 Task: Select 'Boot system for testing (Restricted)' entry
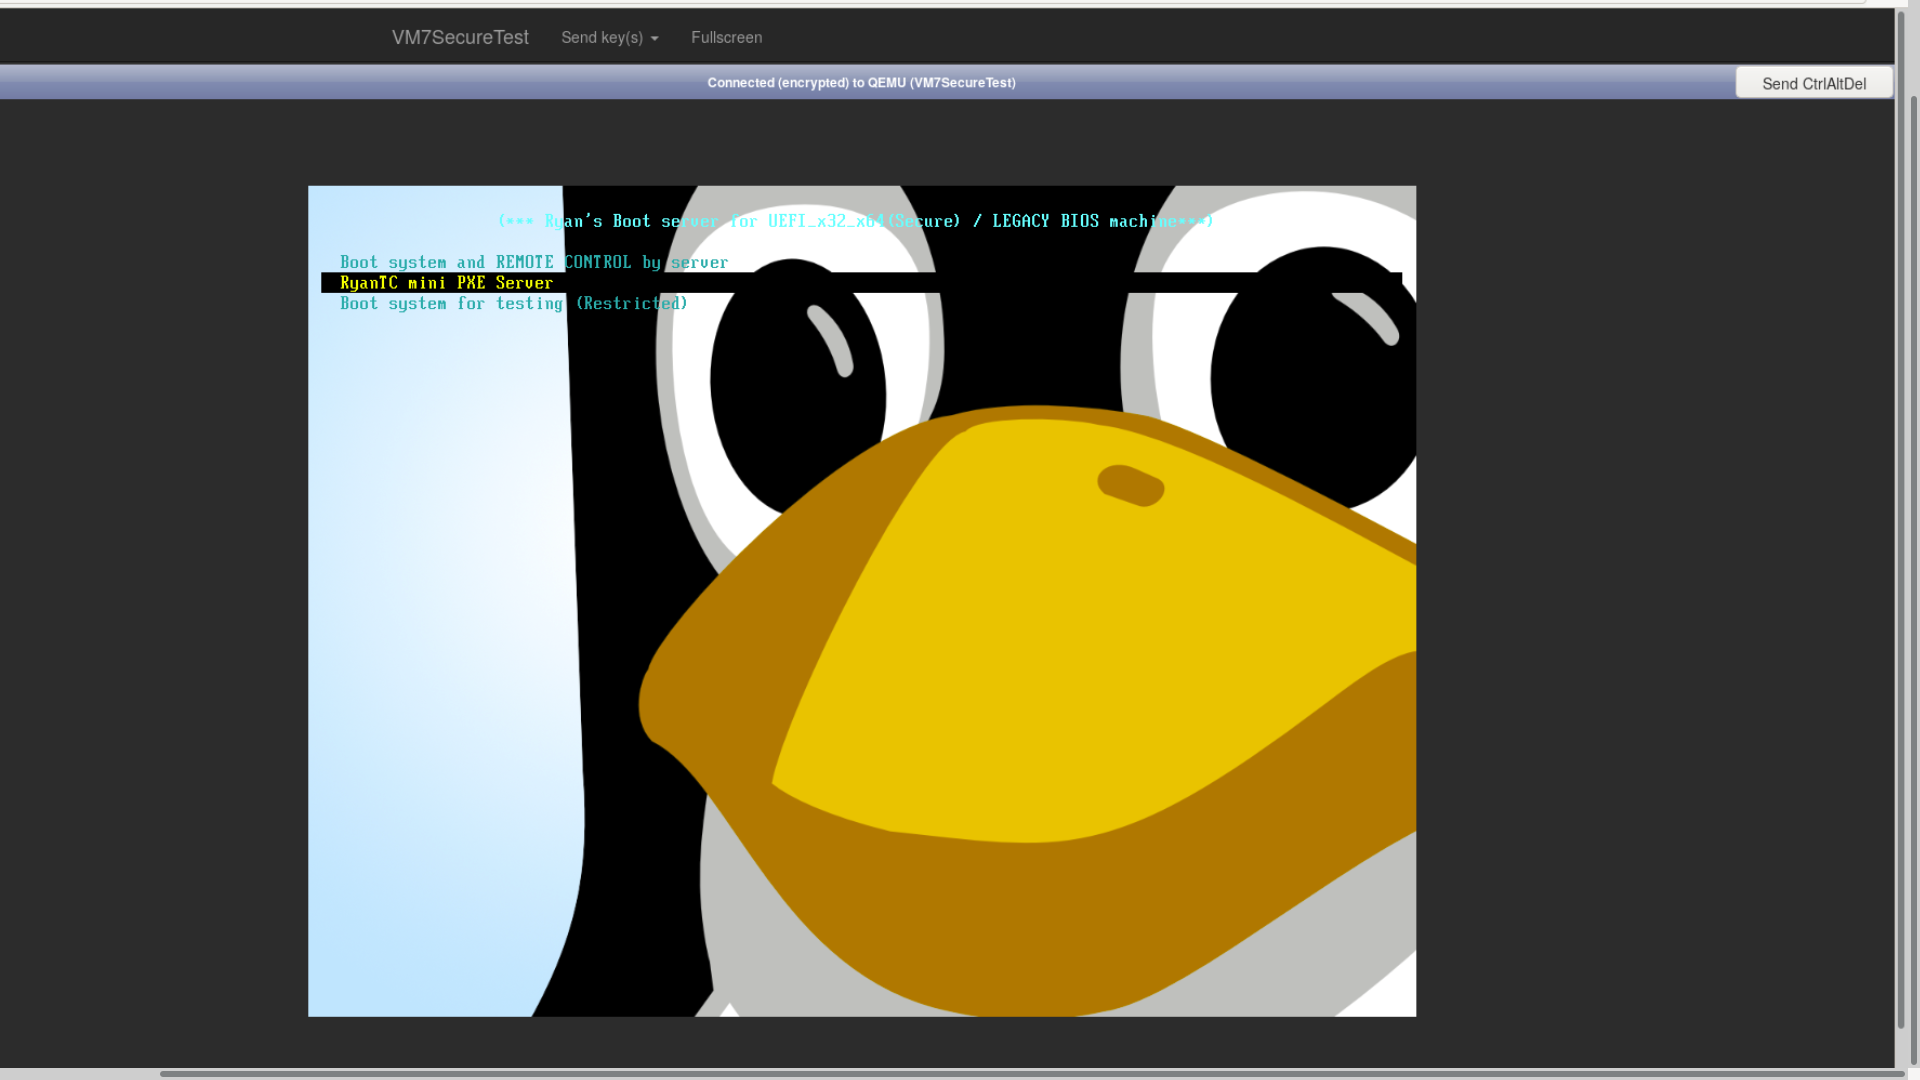pos(513,303)
